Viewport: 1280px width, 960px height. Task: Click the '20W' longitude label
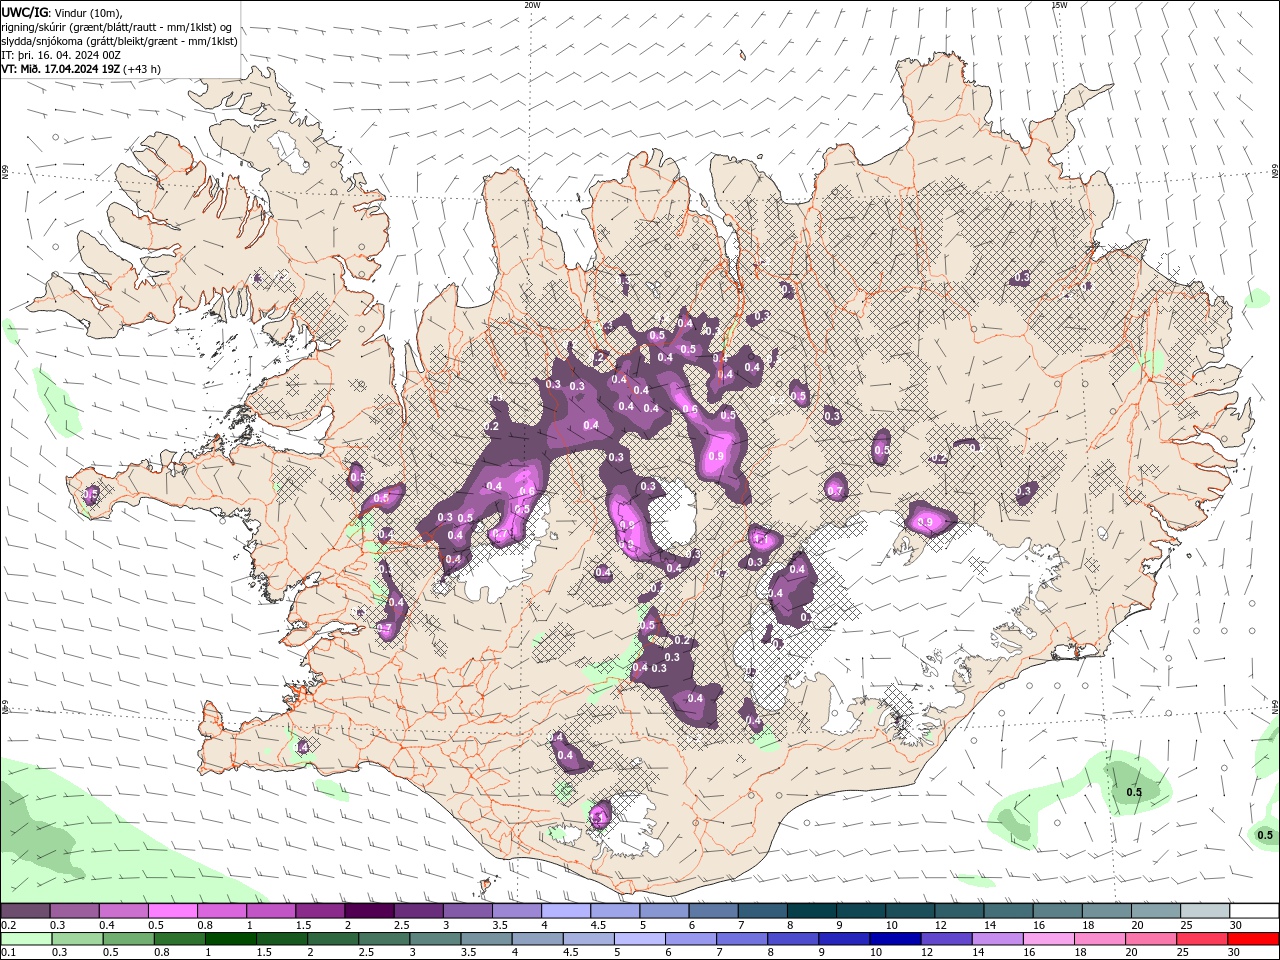coord(532,5)
